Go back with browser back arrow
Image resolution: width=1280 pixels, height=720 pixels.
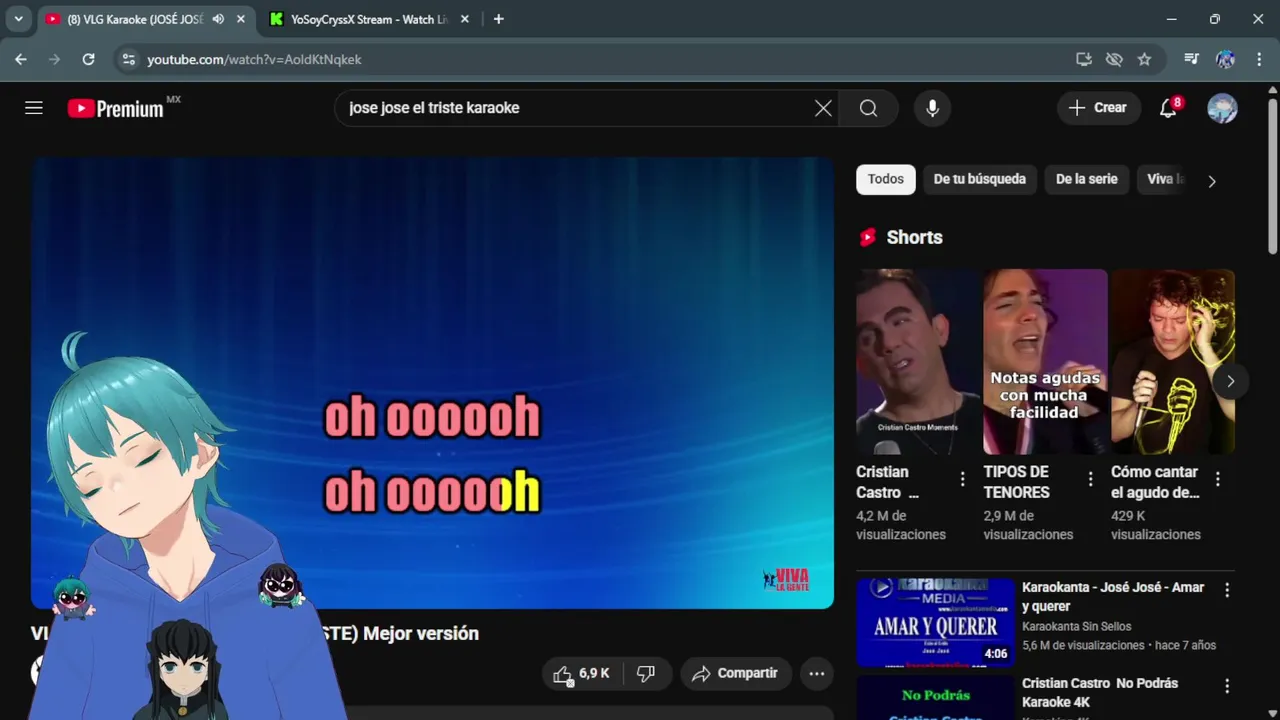pos(21,60)
